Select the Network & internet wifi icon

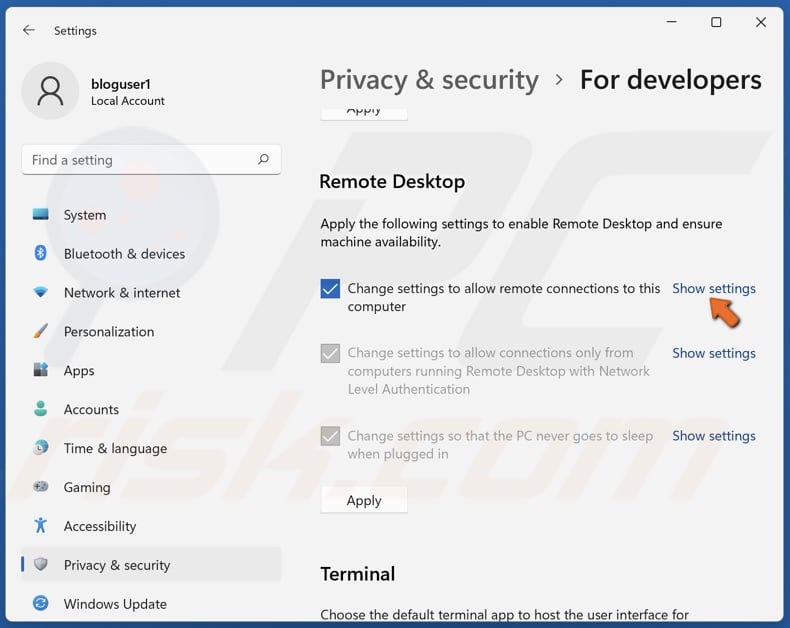click(x=41, y=293)
